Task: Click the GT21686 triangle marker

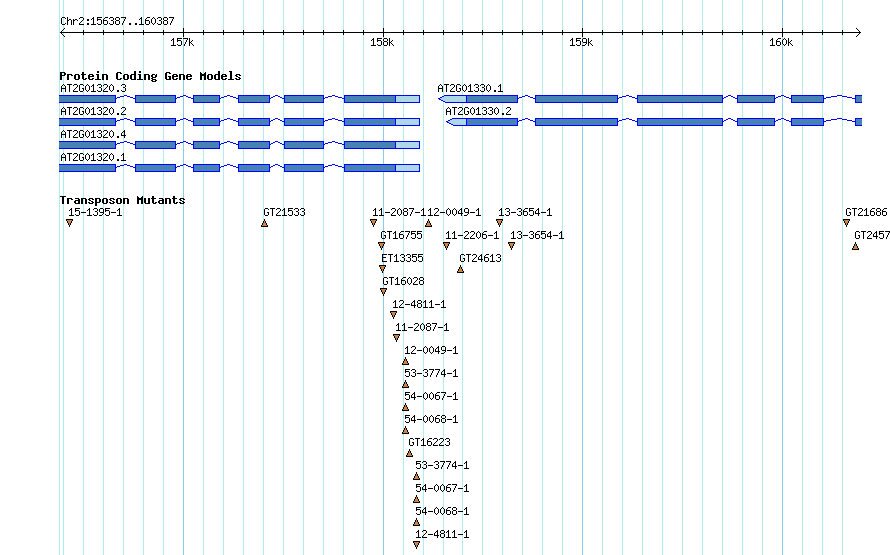Action: click(x=847, y=223)
